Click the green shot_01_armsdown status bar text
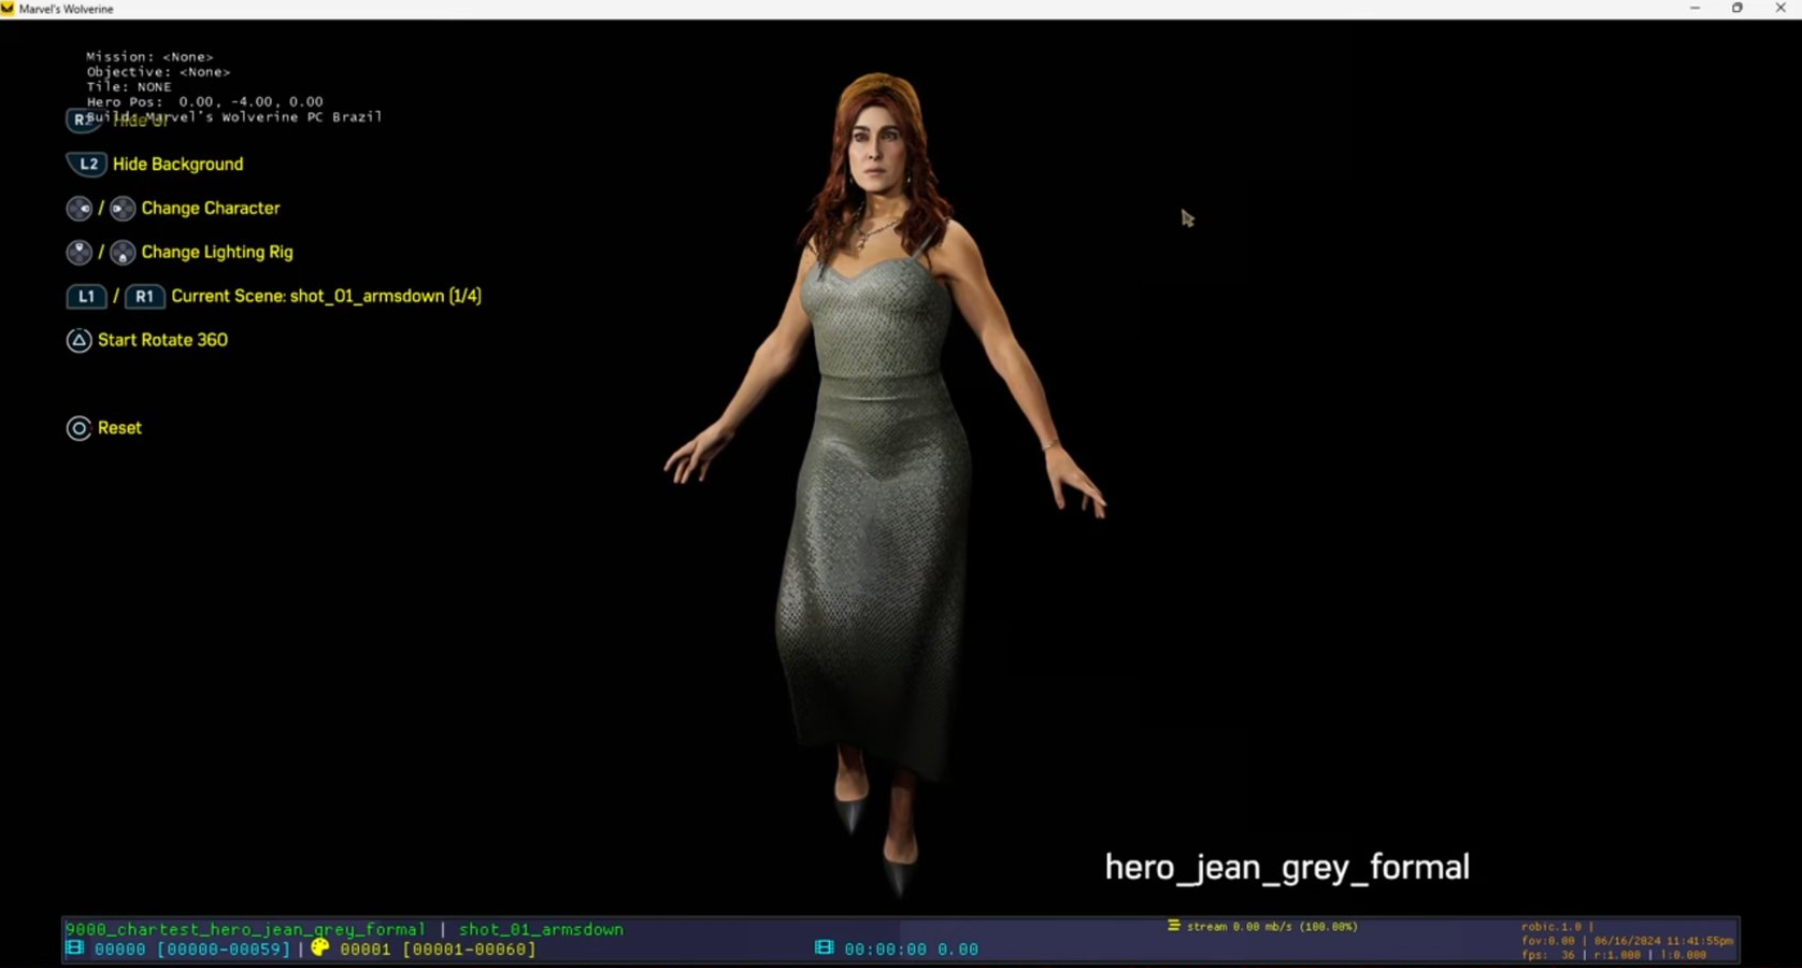The width and height of the screenshot is (1802, 968). click(x=541, y=929)
